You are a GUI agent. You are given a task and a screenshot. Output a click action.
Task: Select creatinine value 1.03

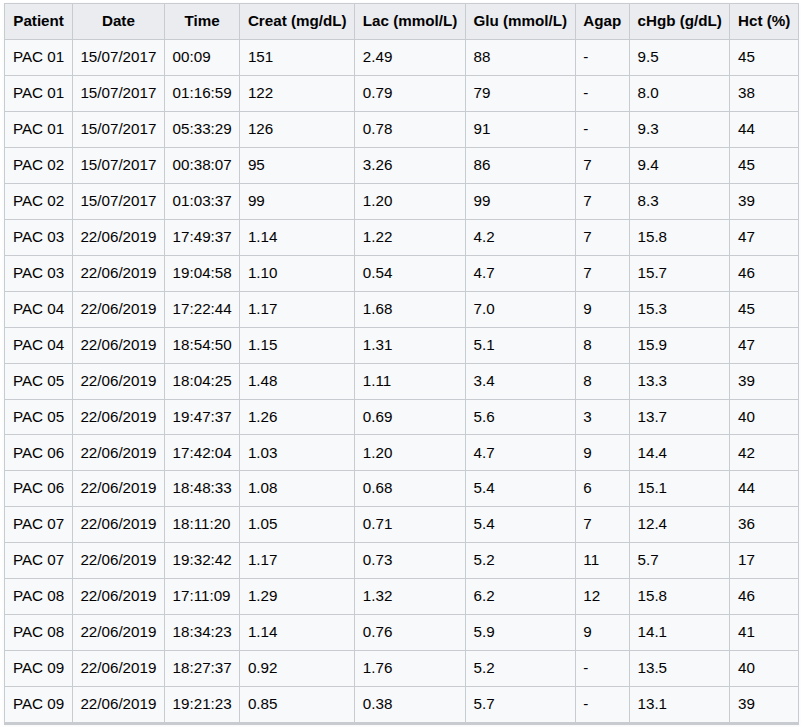pyautogui.click(x=297, y=453)
